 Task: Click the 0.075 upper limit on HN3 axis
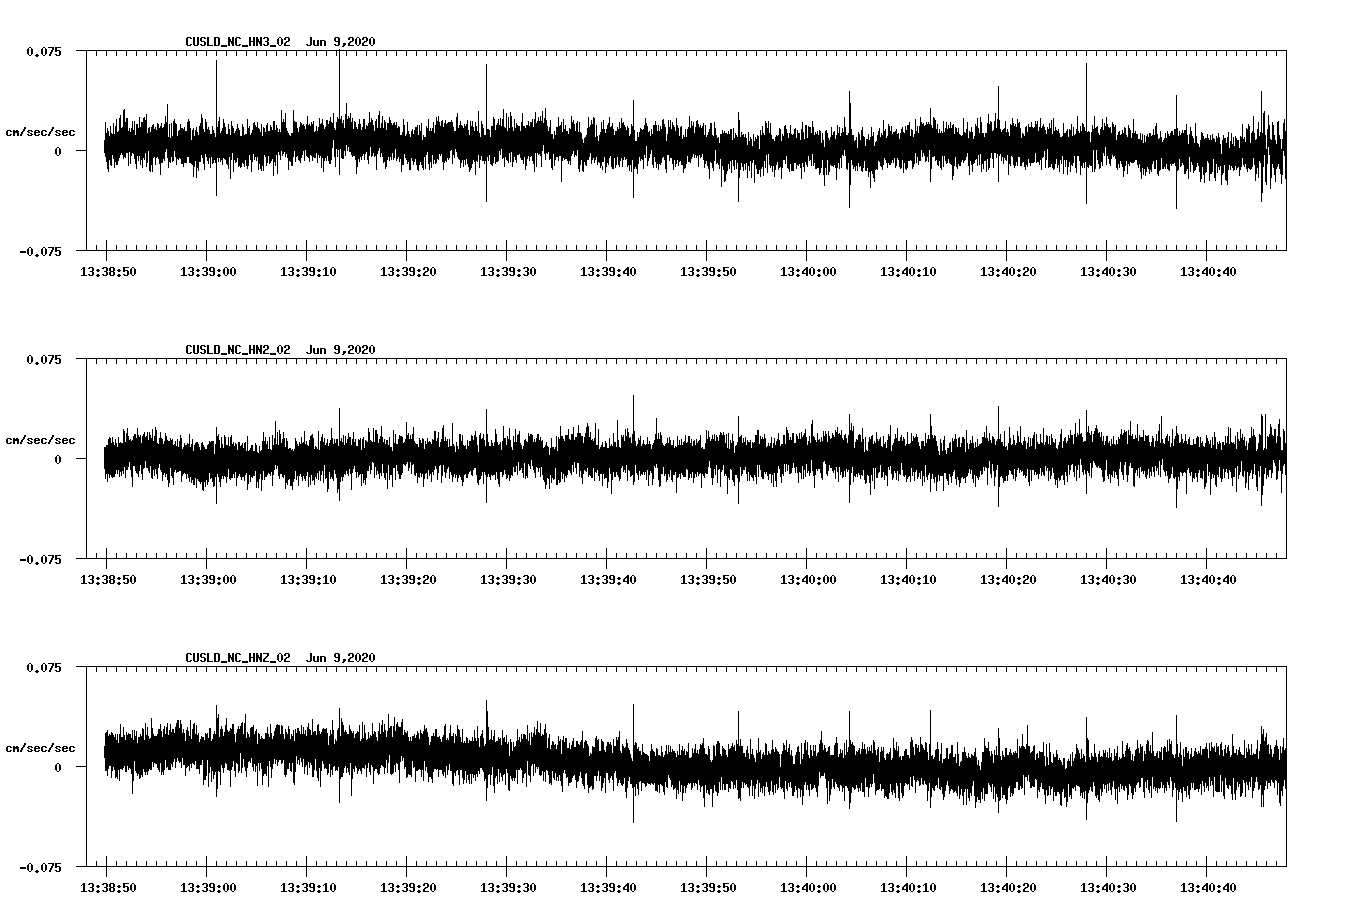44,51
